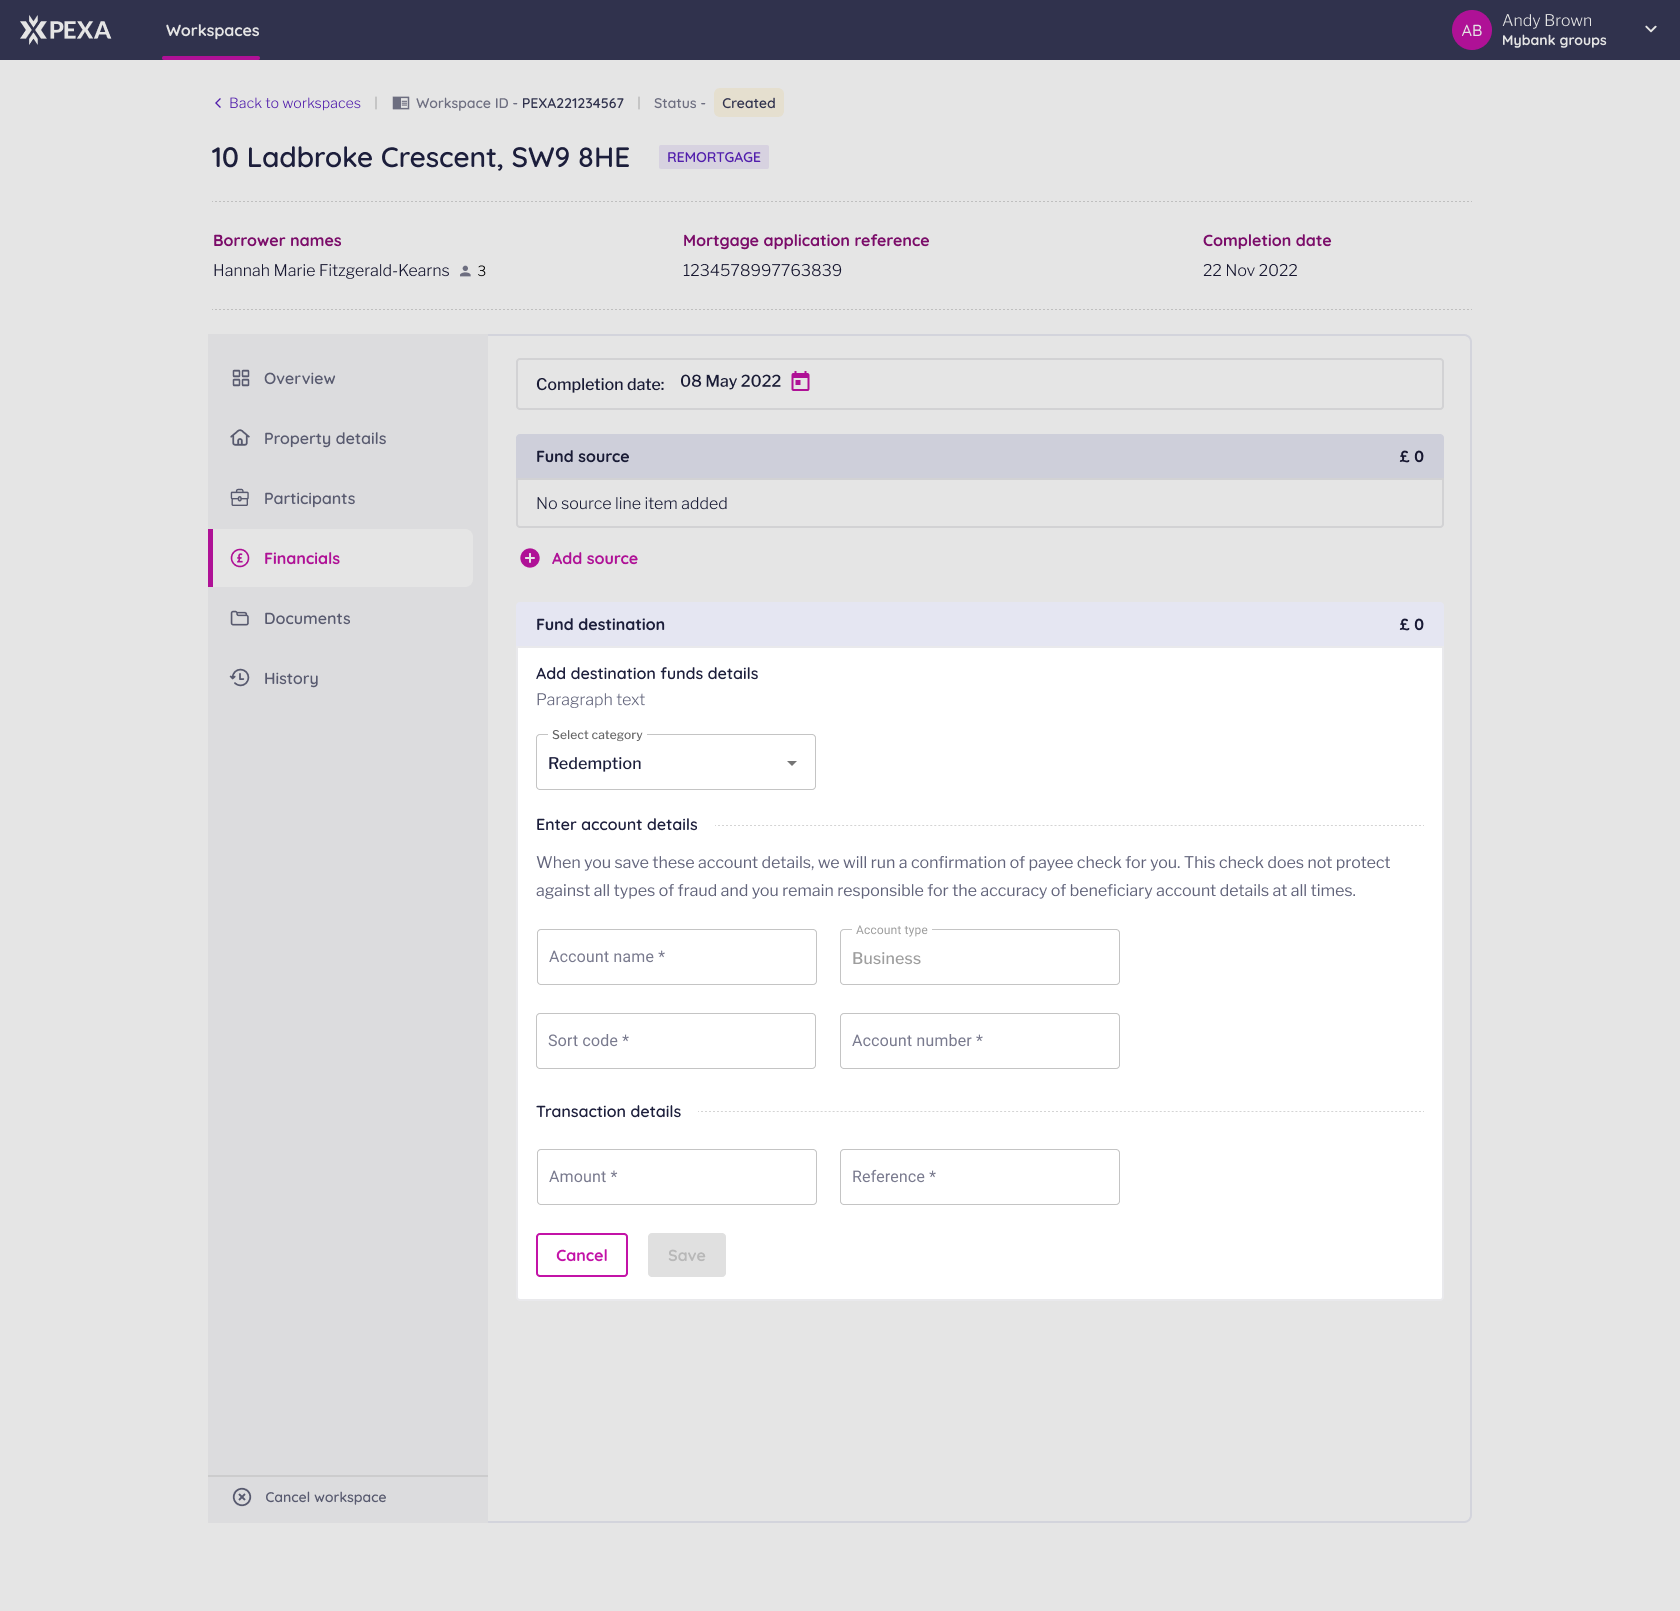The height and width of the screenshot is (1611, 1680).
Task: Open the account menu chevron beside Andy Brown
Action: [x=1649, y=29]
